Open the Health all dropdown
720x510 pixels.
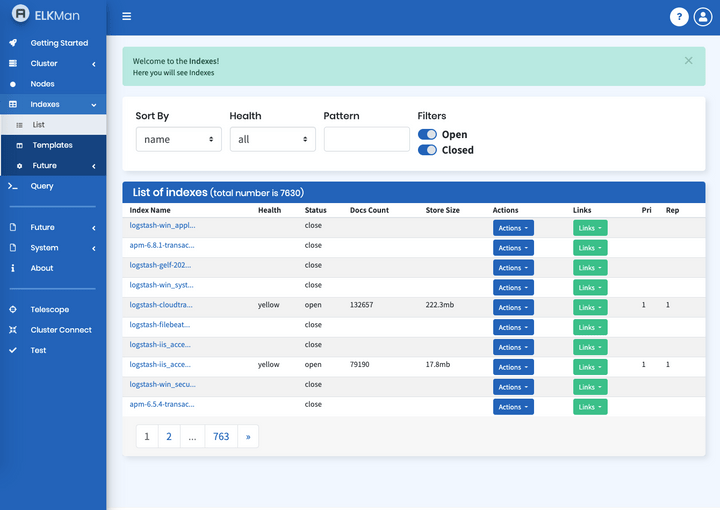pos(273,139)
